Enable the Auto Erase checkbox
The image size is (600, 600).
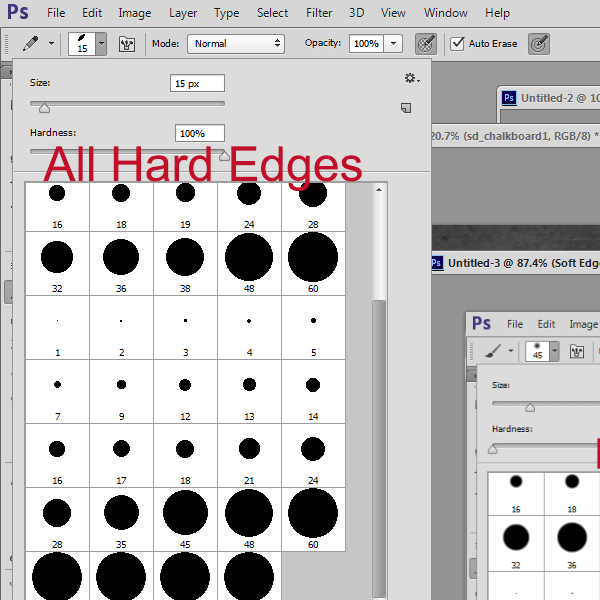pos(458,44)
